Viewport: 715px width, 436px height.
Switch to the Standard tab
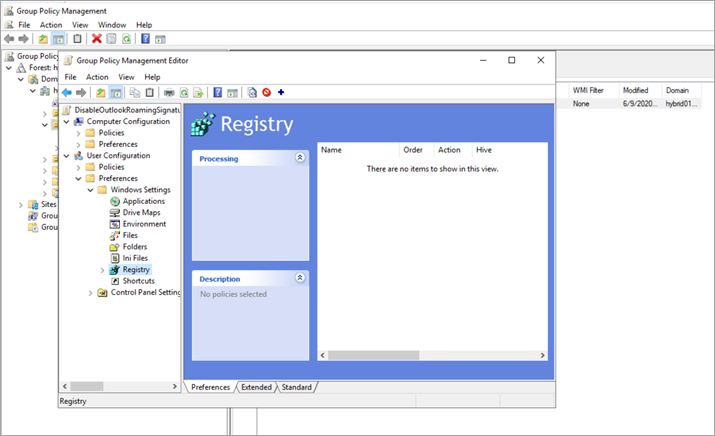click(296, 387)
